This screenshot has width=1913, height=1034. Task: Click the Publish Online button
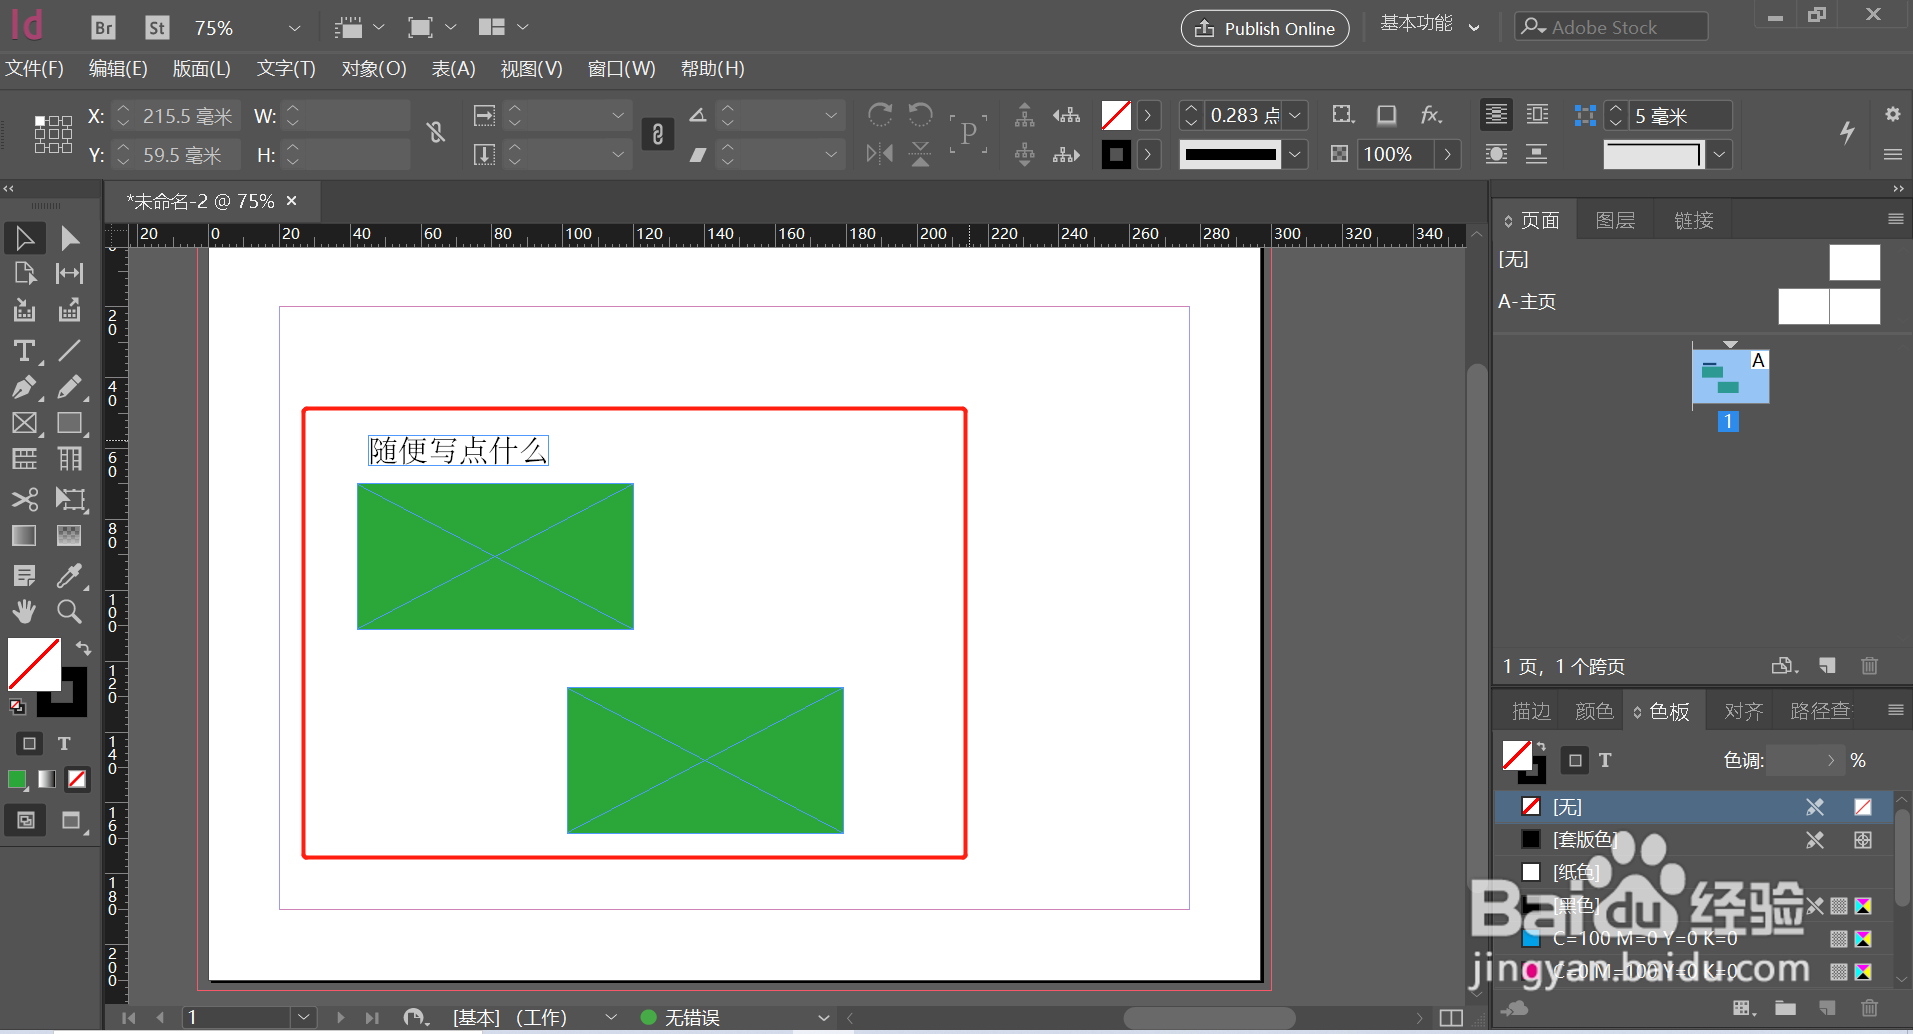tap(1265, 28)
